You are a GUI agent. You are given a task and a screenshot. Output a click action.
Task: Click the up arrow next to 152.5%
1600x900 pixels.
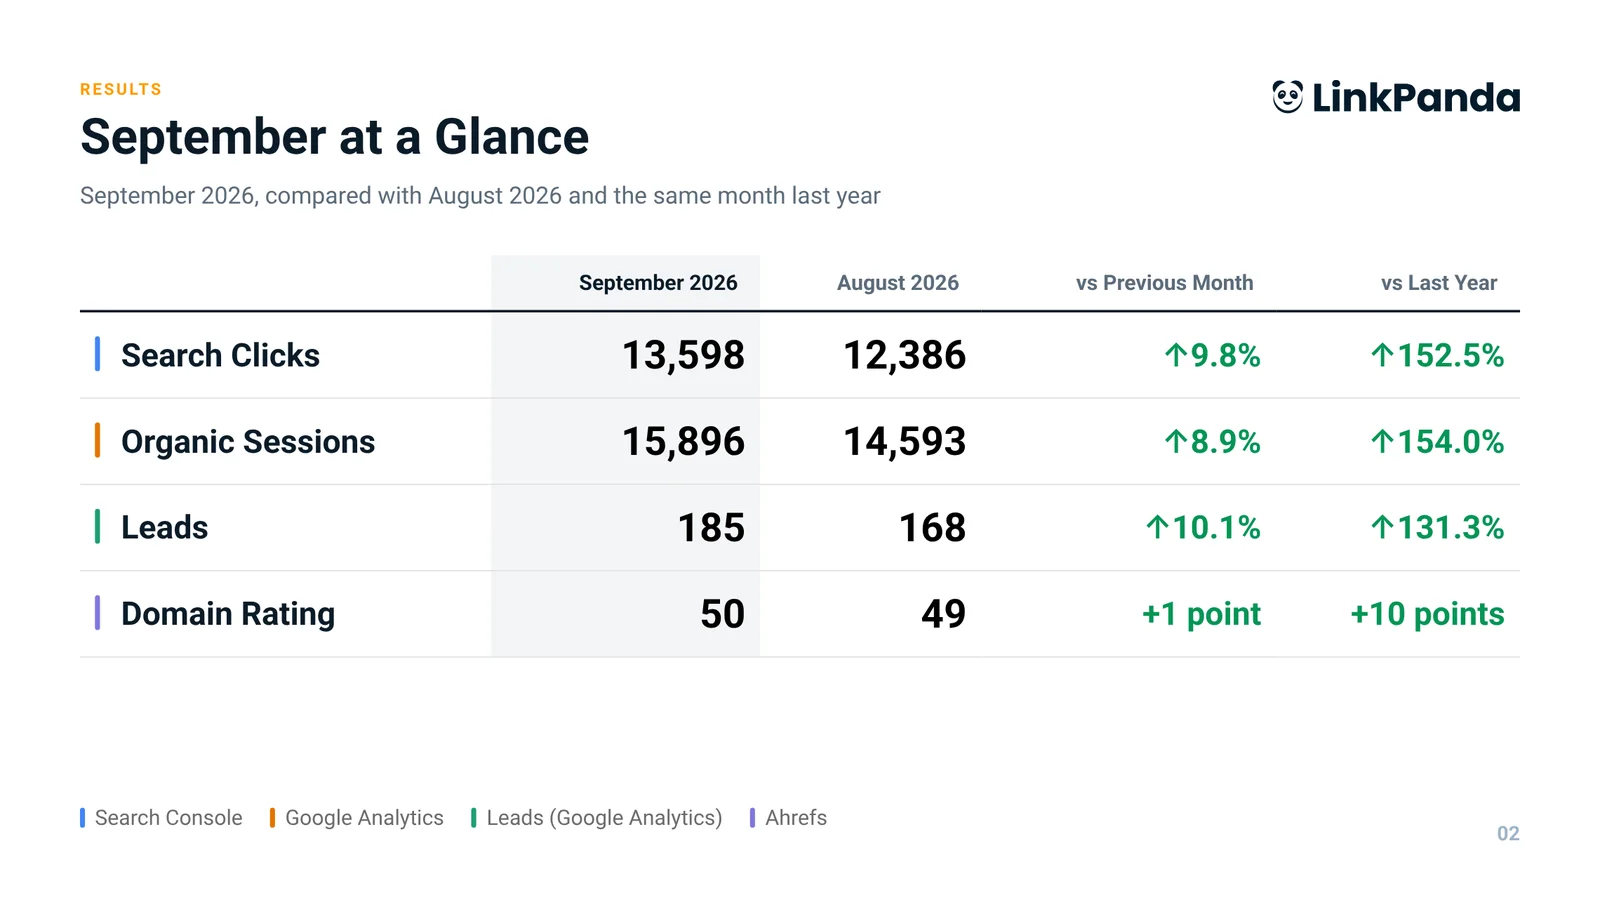(1382, 355)
